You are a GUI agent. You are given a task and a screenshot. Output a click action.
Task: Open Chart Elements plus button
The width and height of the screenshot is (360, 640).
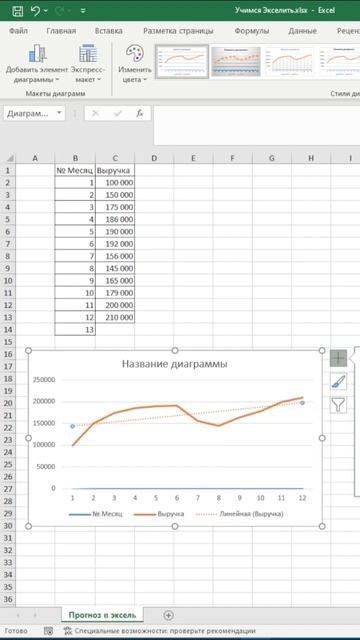[x=338, y=358]
